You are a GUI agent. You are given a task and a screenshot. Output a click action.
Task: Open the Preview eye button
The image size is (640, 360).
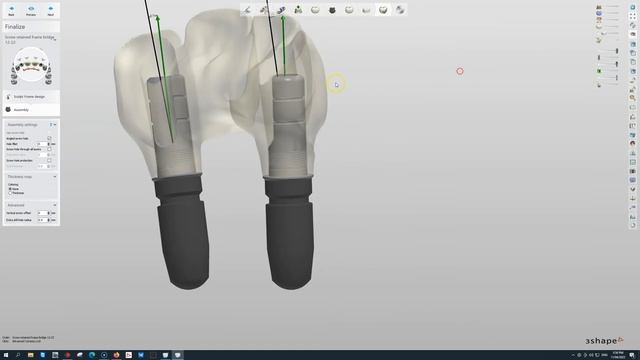(x=31, y=11)
